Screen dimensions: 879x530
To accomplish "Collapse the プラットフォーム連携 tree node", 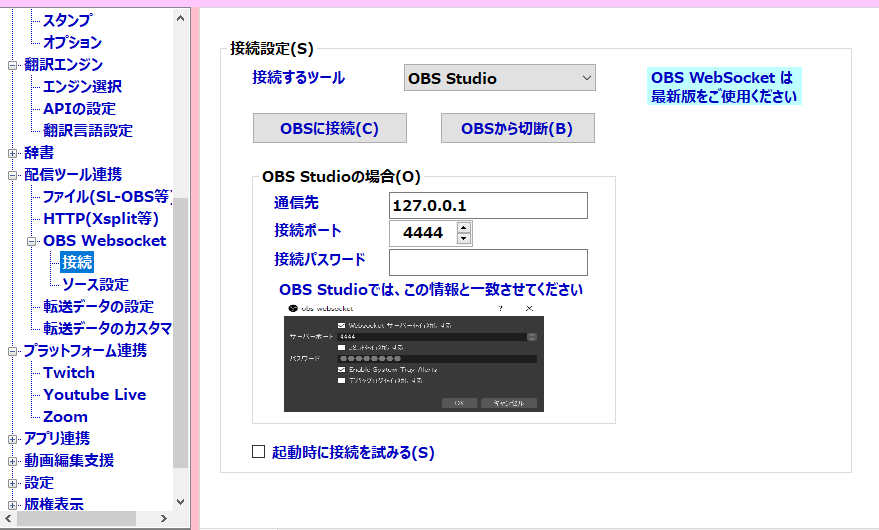I will point(12,351).
